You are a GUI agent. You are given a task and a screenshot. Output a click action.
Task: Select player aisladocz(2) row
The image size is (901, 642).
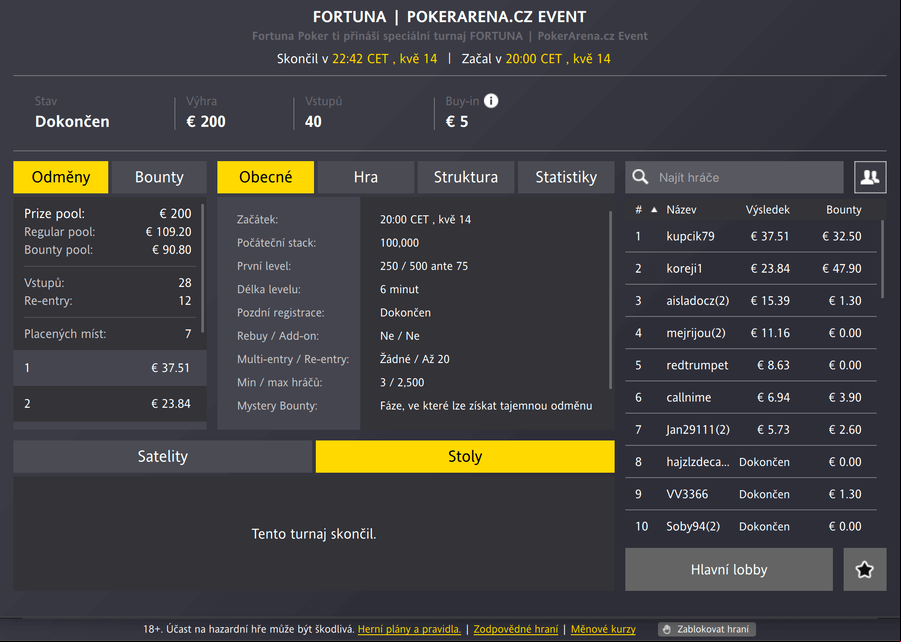pos(750,301)
